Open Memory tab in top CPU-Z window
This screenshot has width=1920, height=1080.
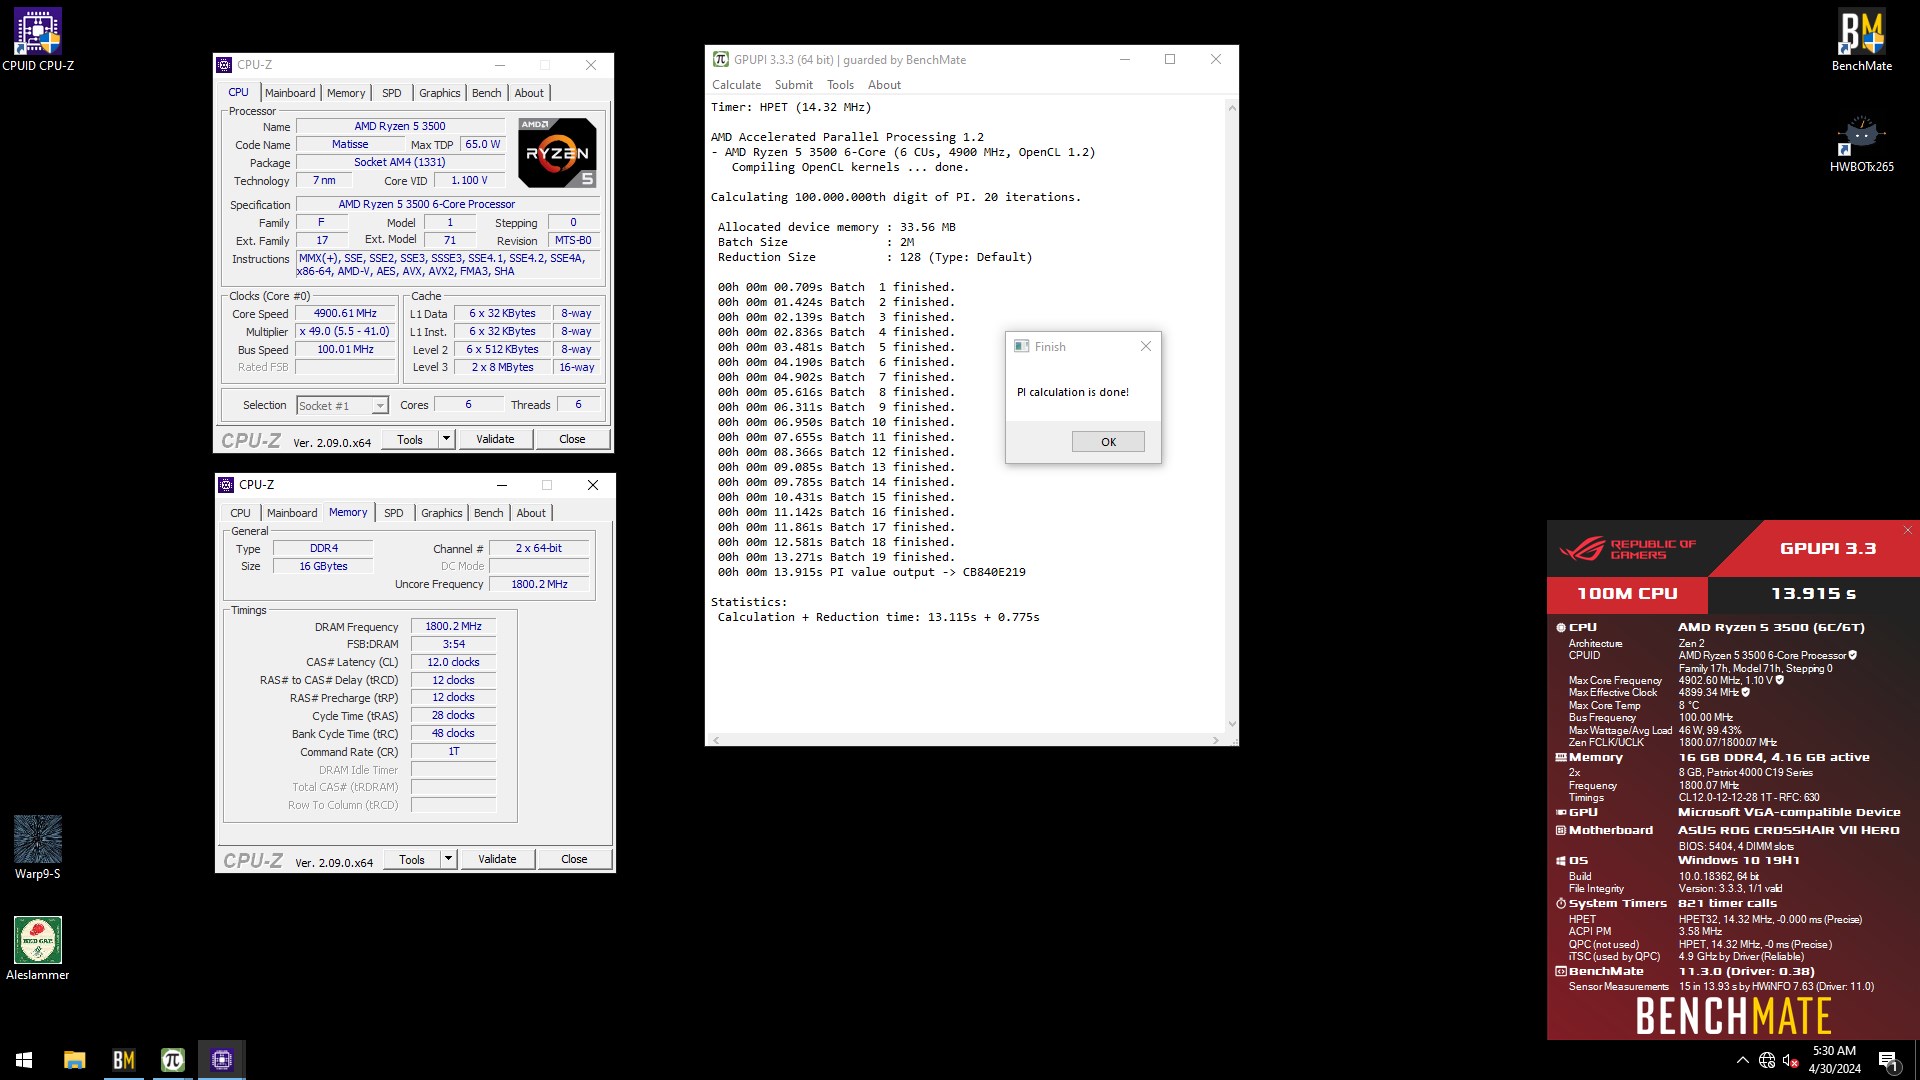click(x=346, y=93)
